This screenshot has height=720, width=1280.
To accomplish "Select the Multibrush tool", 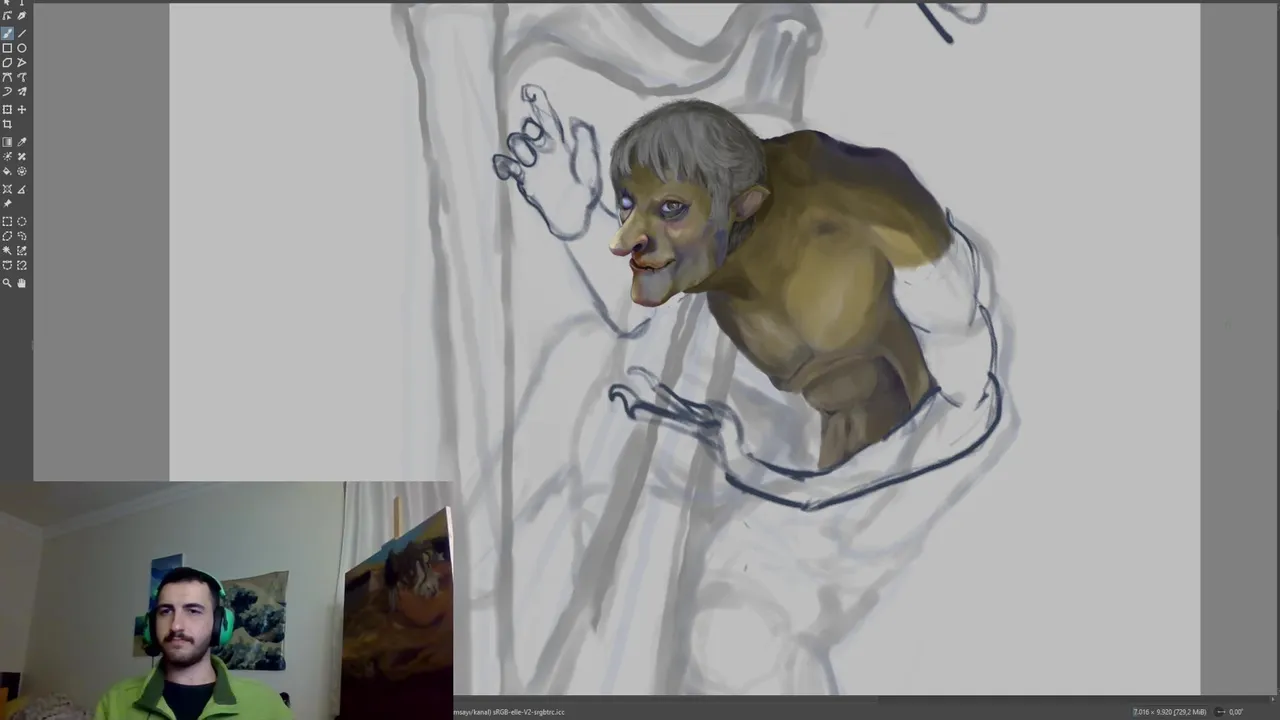I will [x=22, y=91].
